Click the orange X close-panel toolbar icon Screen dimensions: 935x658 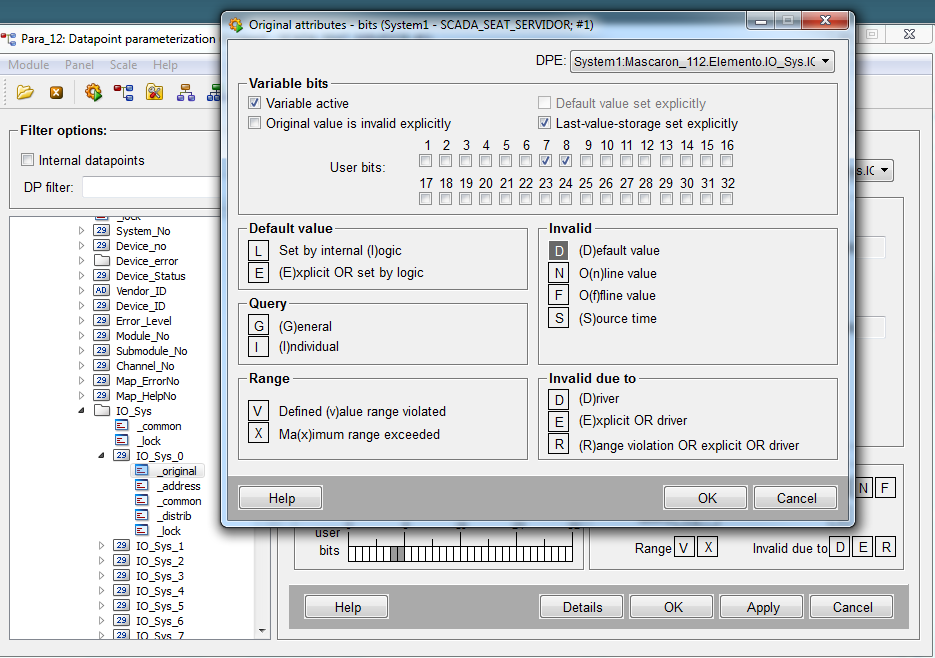(x=57, y=93)
